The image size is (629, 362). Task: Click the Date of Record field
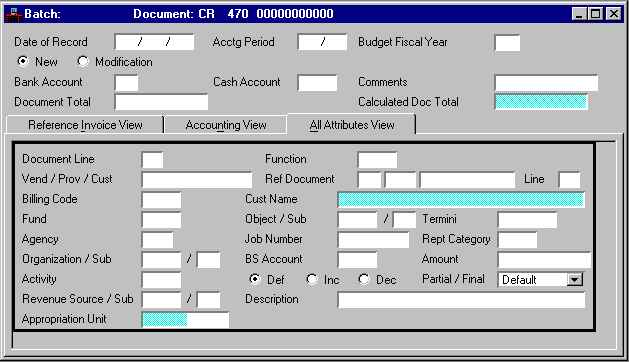coord(154,42)
